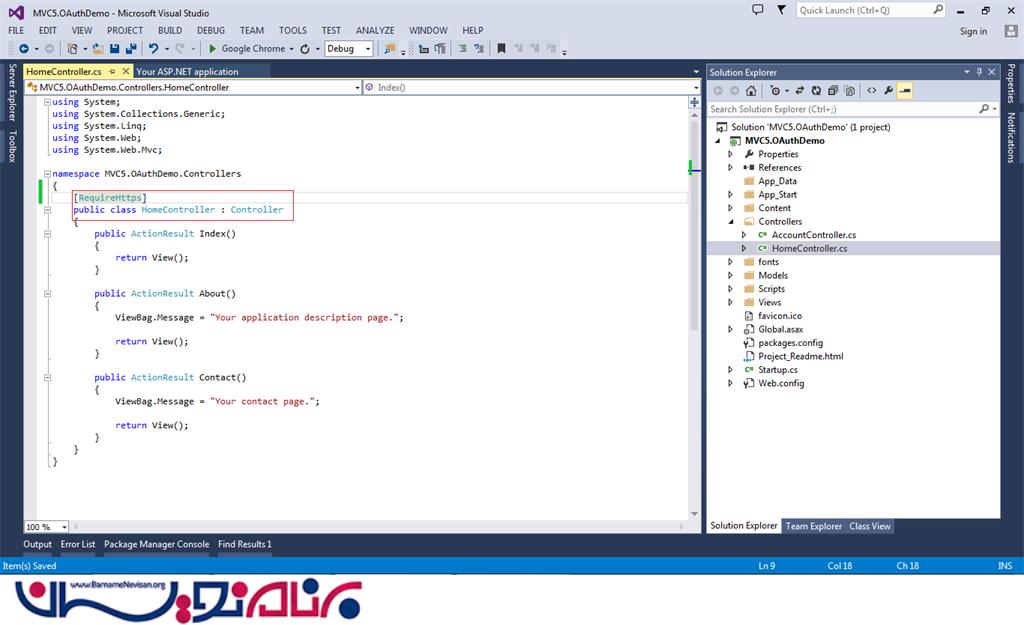Toggle pin on HomeController.cs tab
The width and height of the screenshot is (1024, 625).
[112, 72]
